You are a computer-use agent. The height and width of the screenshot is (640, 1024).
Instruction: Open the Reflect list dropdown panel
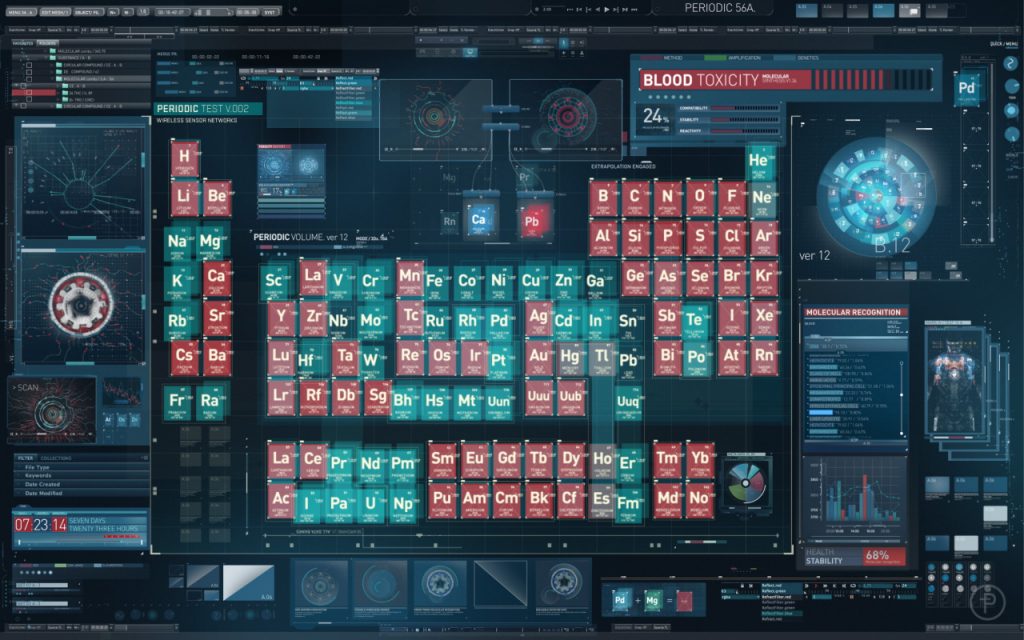coord(355,98)
